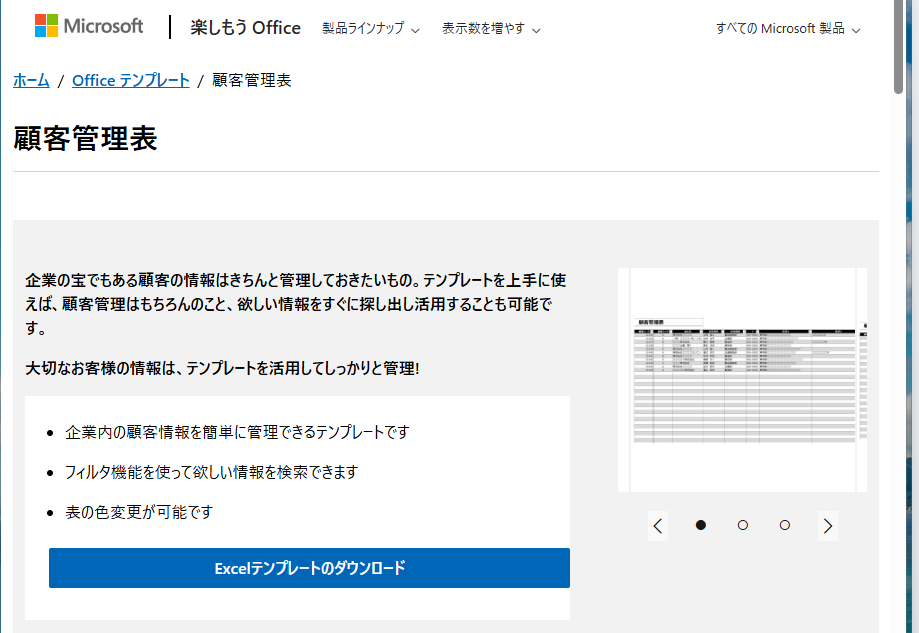Click the 顧客管理表 breadcrumb text
Viewport: 919px width, 633px height.
(x=251, y=80)
